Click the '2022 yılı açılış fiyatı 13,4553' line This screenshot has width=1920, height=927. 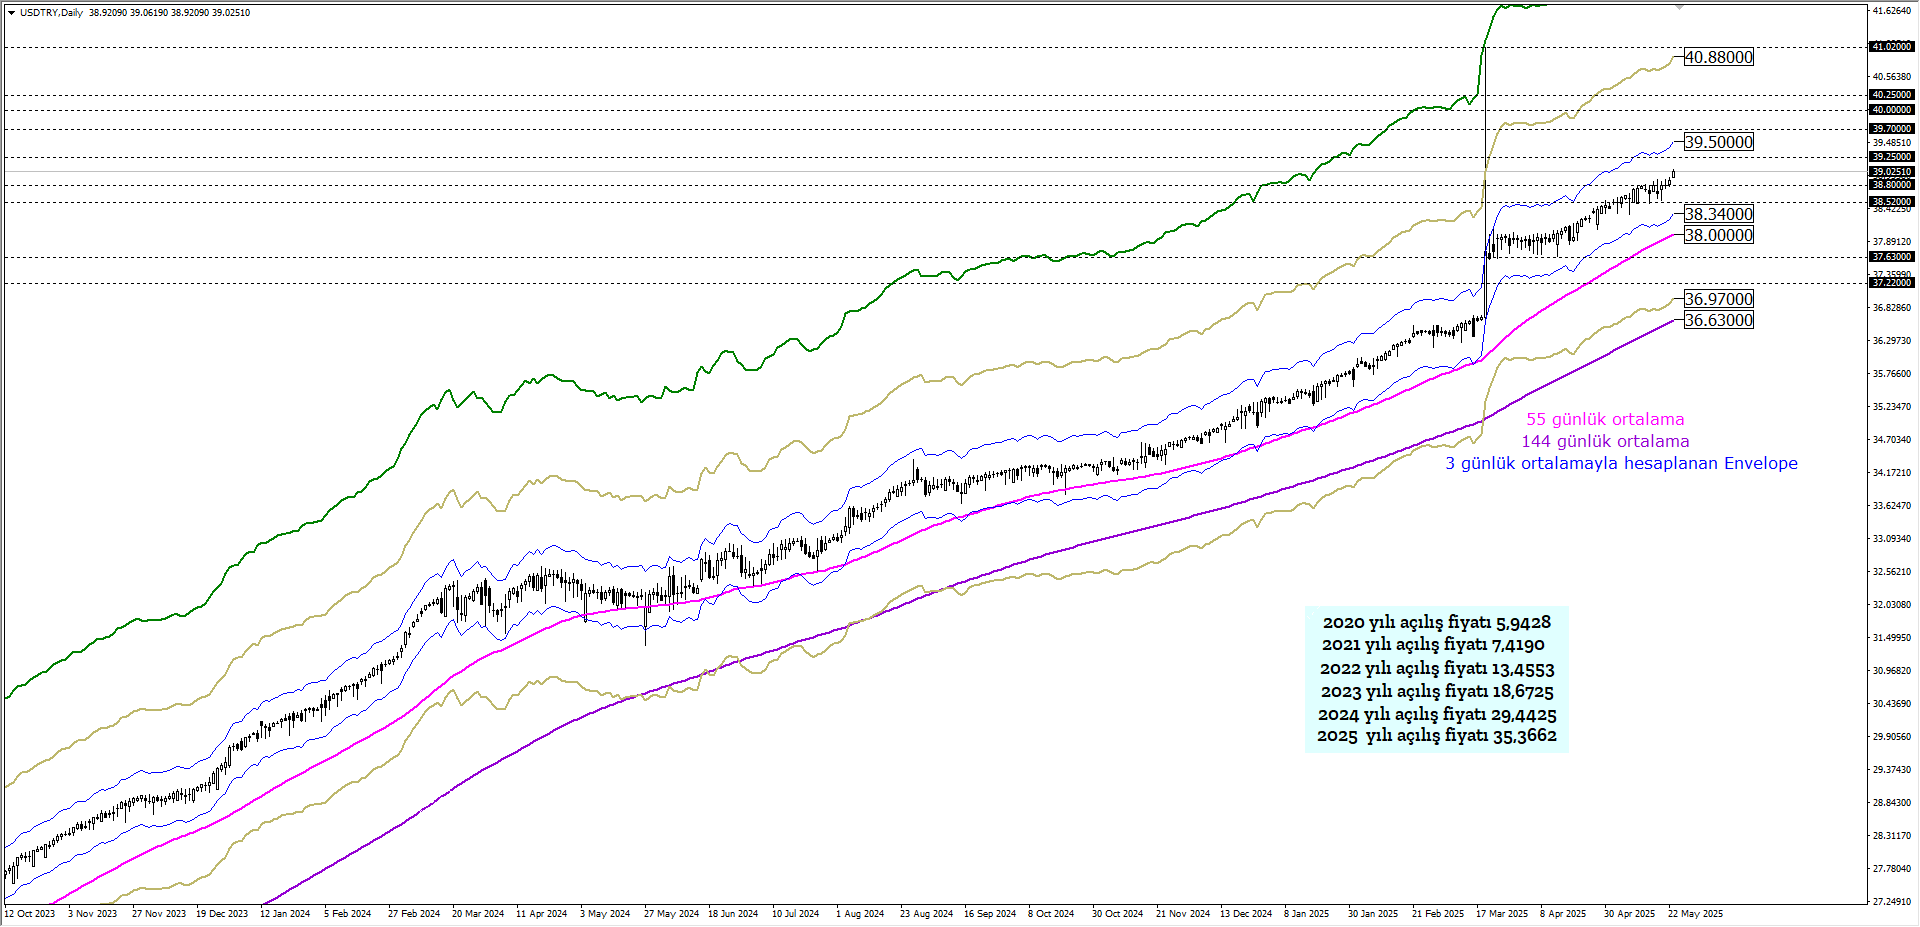[x=1437, y=669]
